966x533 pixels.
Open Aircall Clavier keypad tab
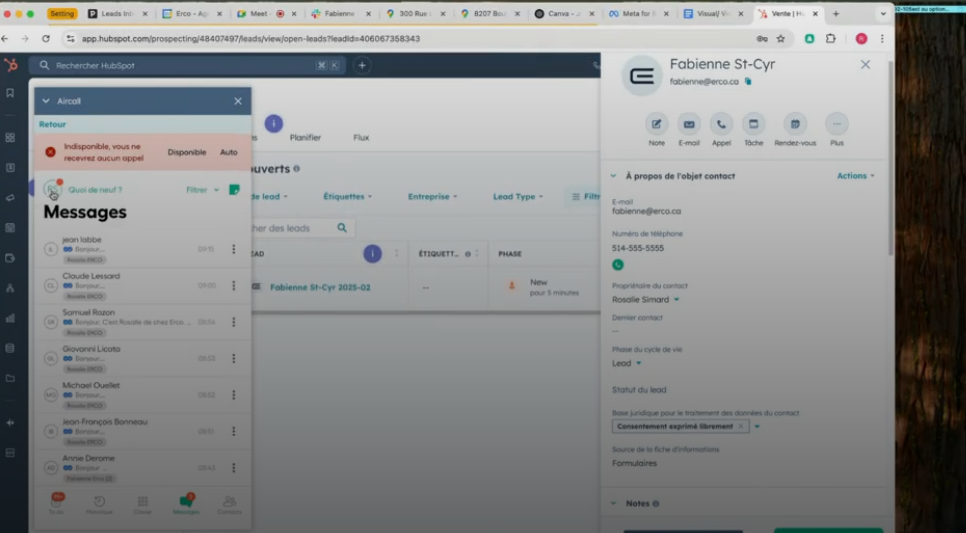pyautogui.click(x=142, y=505)
